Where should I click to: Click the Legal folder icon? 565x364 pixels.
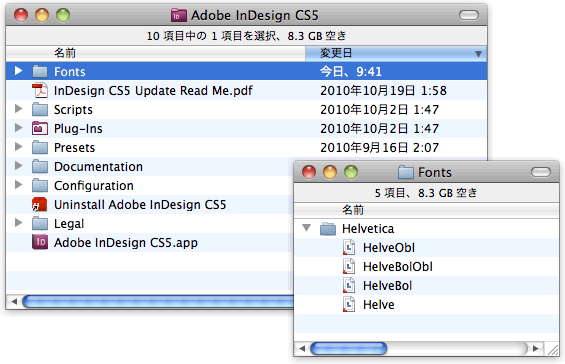click(40, 224)
